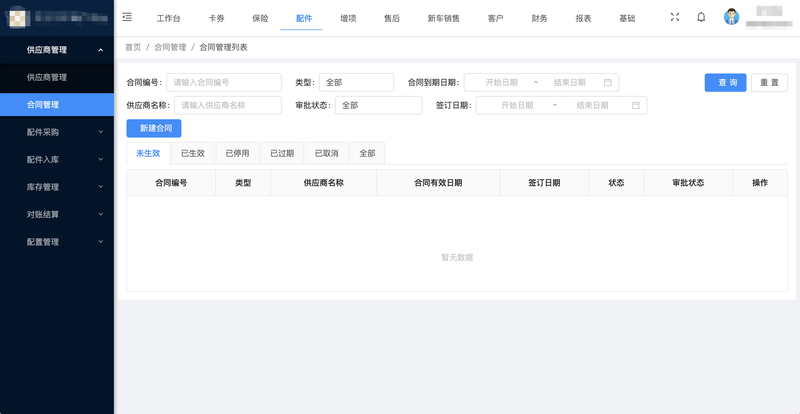Open the 审批状态 dropdown
800x414 pixels.
378,105
